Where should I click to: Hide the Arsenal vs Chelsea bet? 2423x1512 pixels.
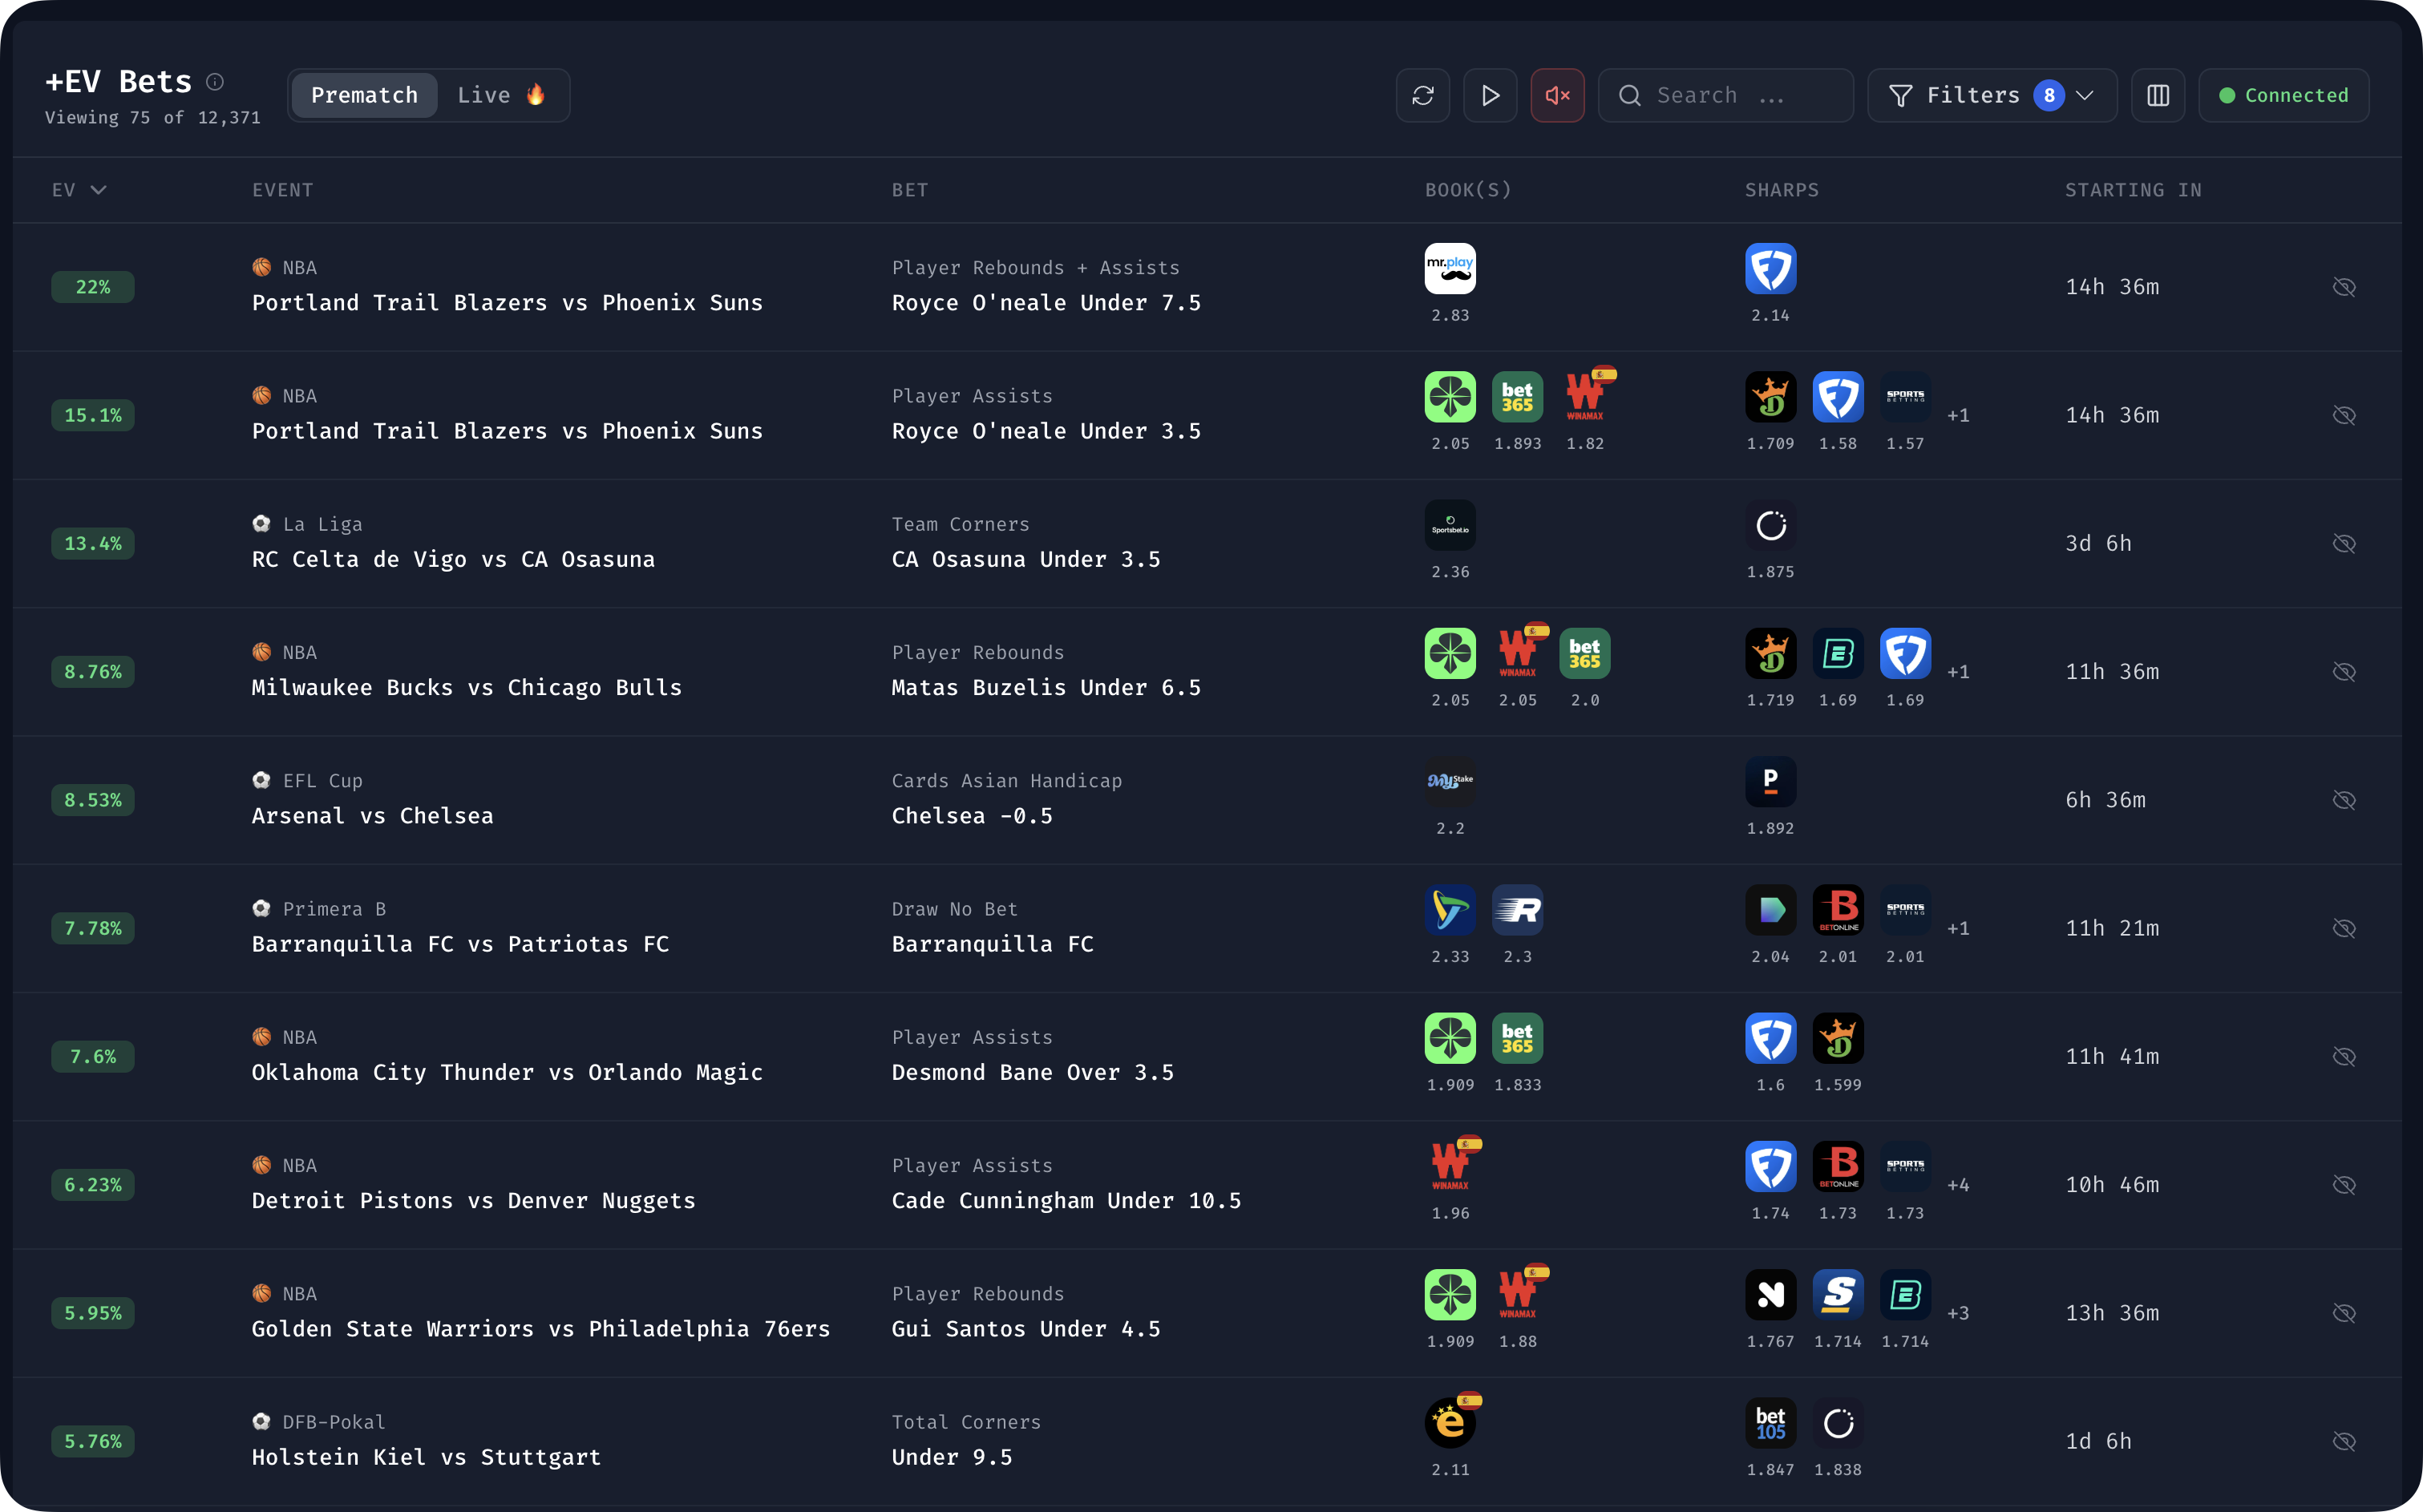point(2343,800)
